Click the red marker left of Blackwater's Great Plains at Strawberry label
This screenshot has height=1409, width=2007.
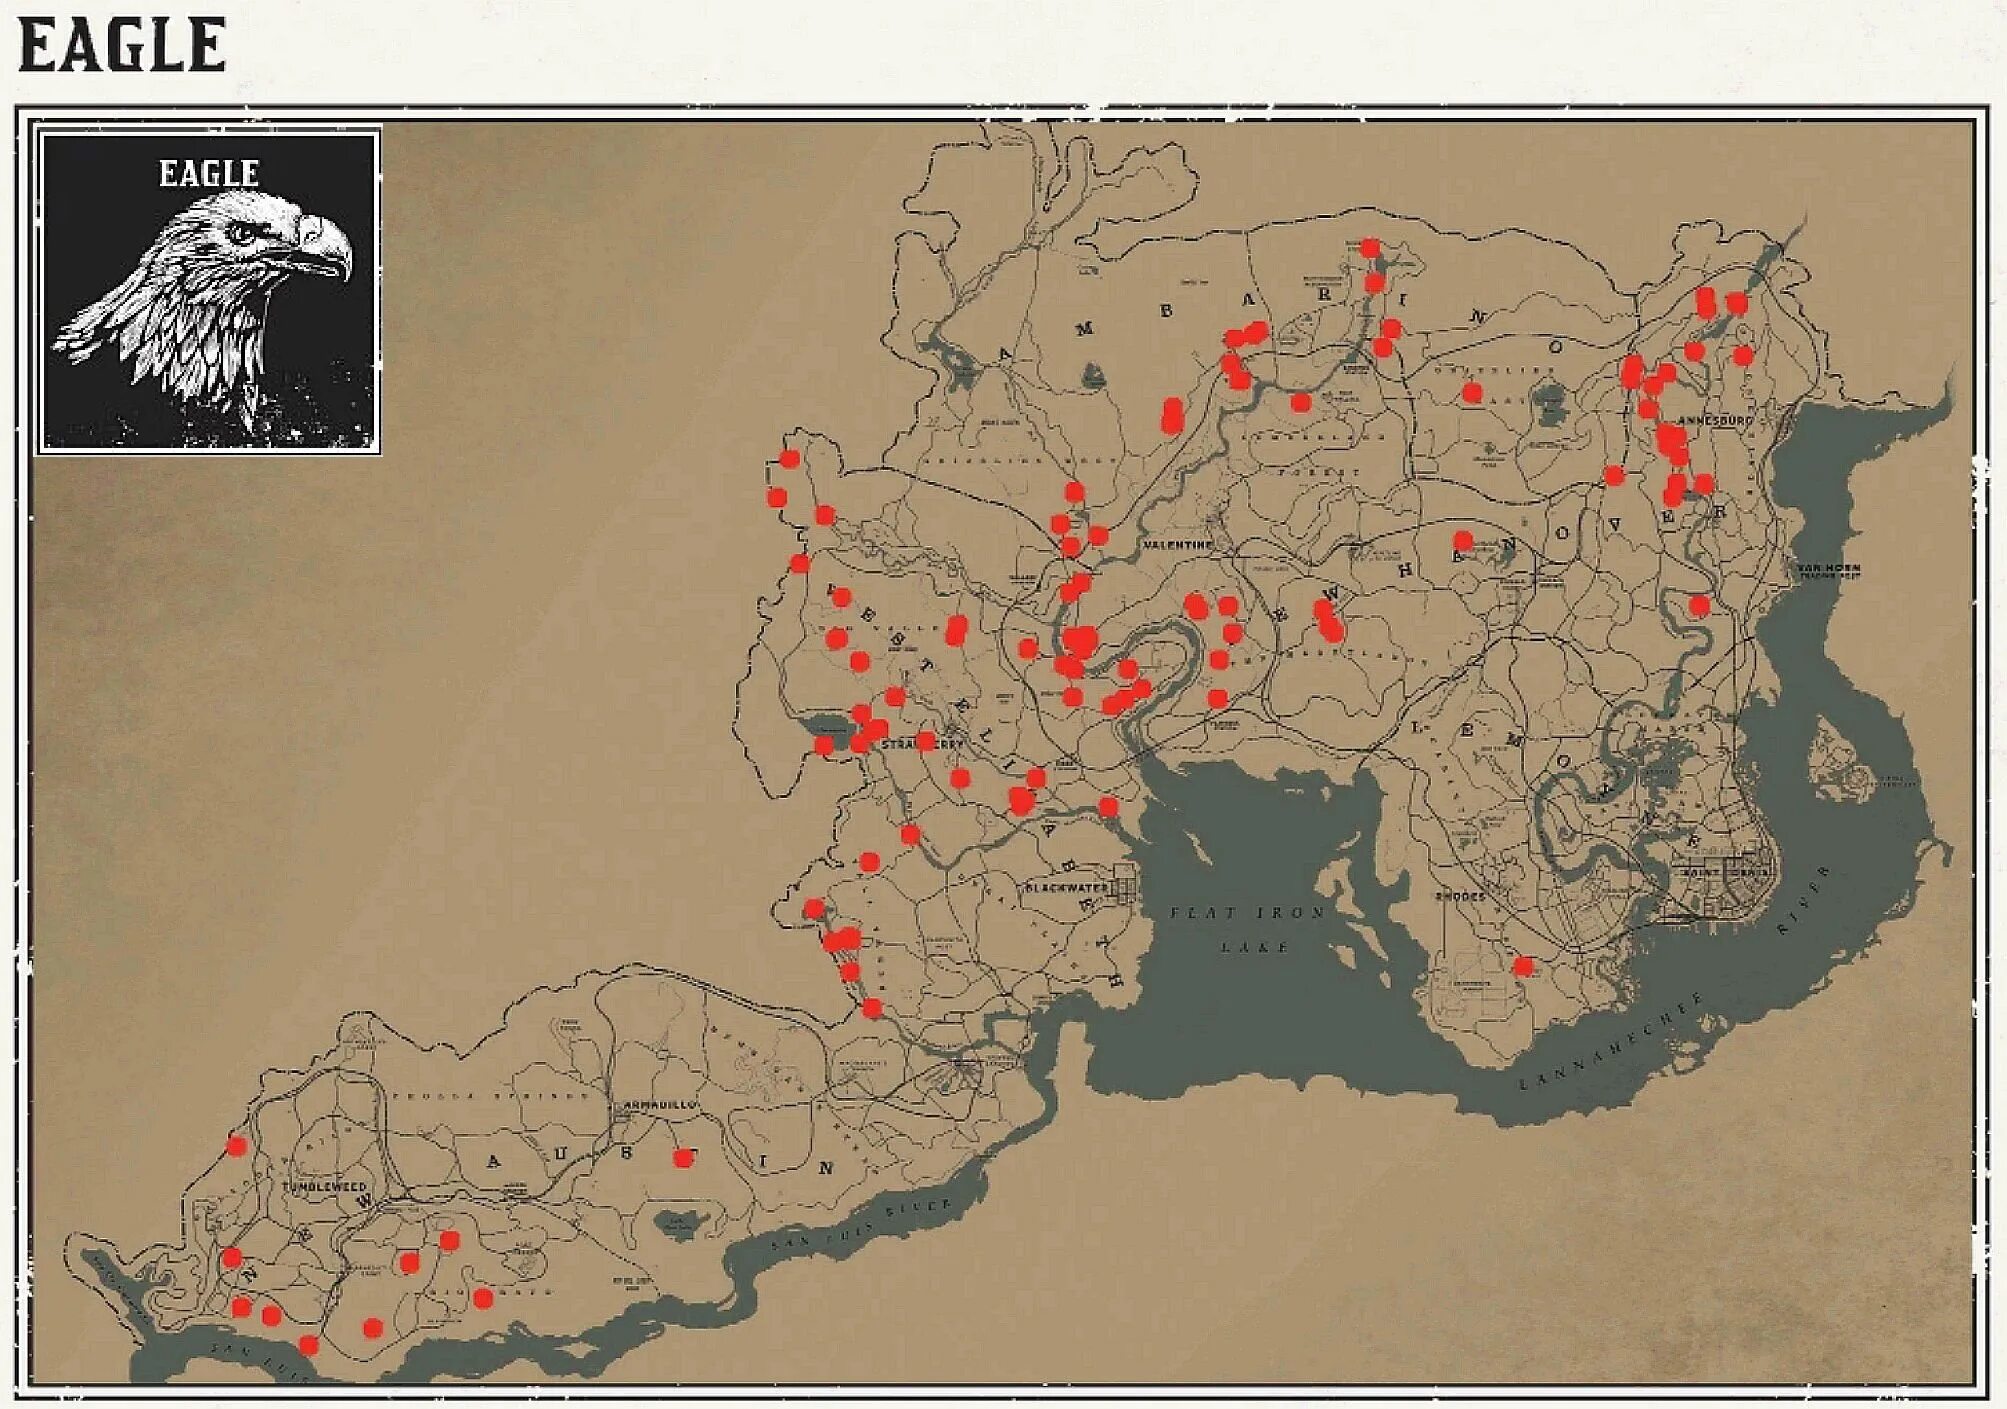pyautogui.click(x=859, y=743)
